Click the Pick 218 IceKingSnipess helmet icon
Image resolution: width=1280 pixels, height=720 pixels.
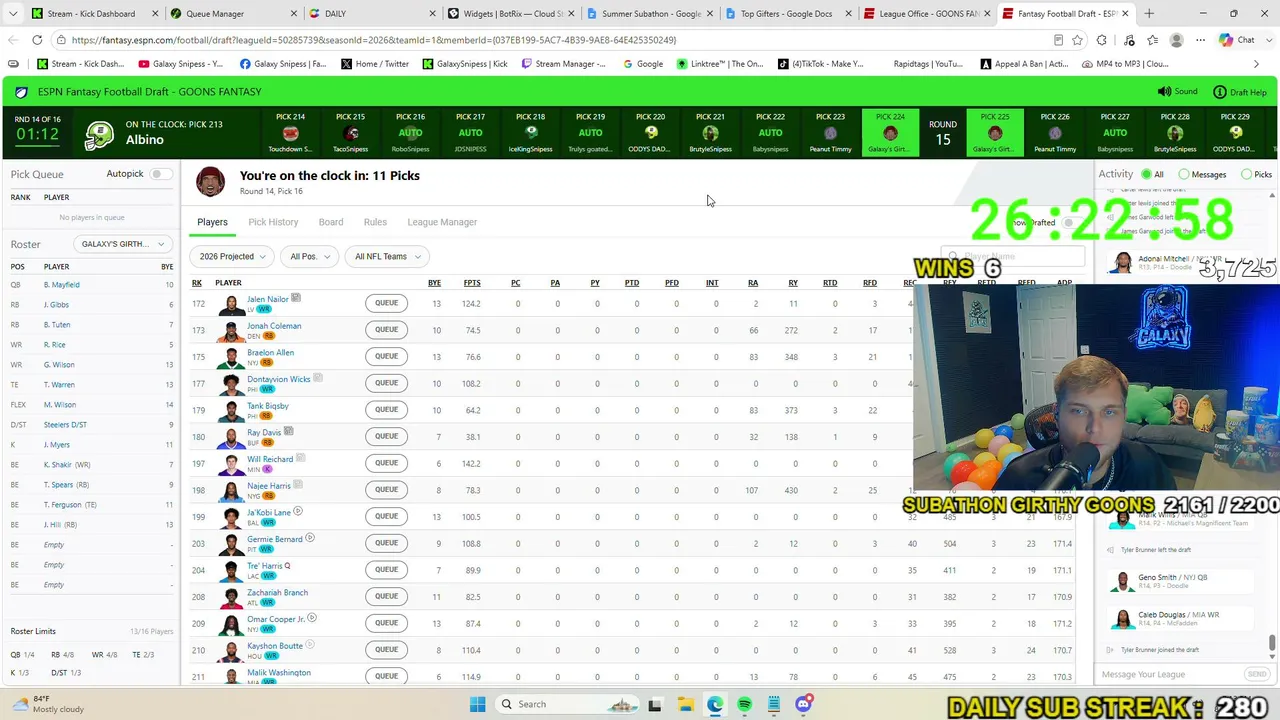[531, 132]
